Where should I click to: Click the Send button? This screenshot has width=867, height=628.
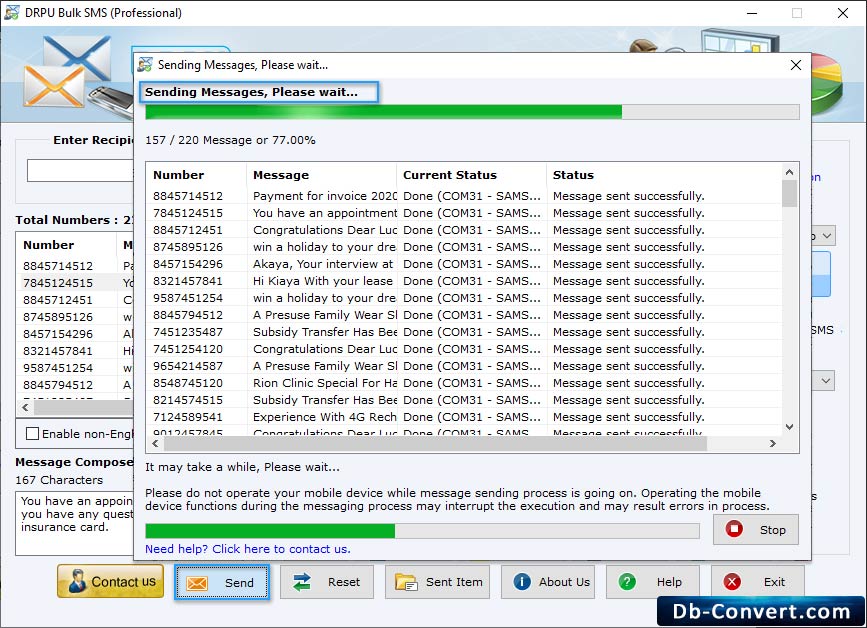point(222,582)
